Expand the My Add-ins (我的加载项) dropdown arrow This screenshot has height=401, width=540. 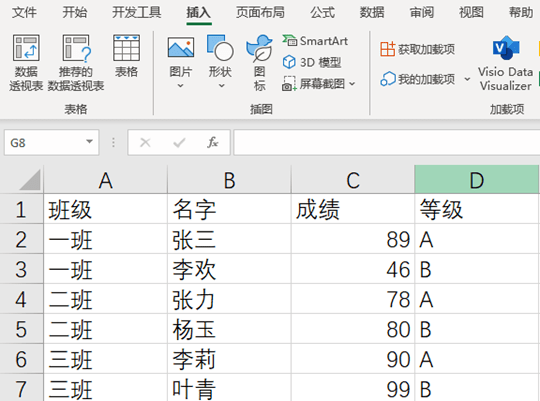467,79
